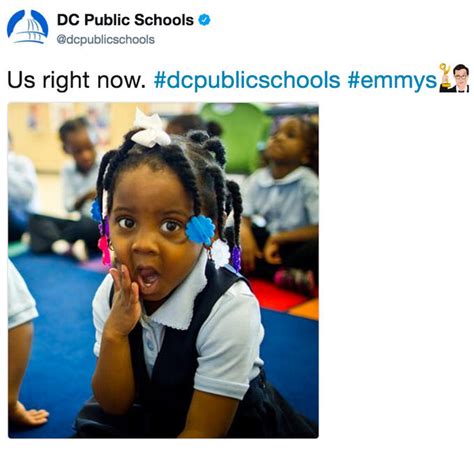Screen dimensions: 474x450
Task: Click the girl's dark jumper dress
Action: (x=173, y=367)
